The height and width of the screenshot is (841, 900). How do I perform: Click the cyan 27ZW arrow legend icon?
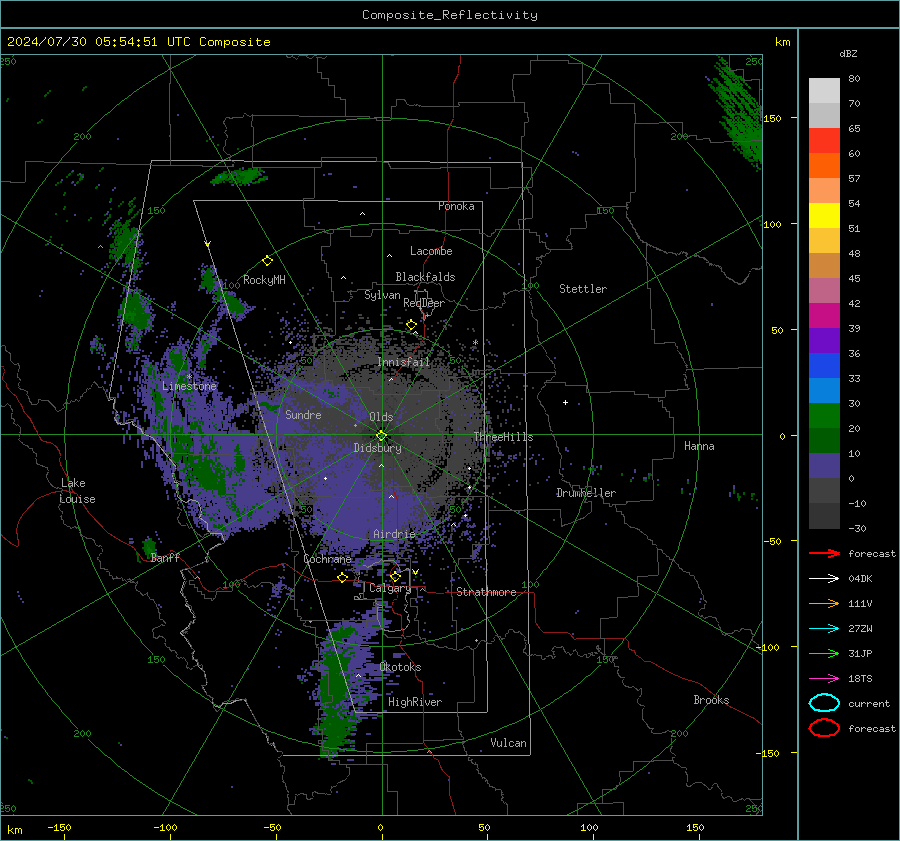pos(824,629)
